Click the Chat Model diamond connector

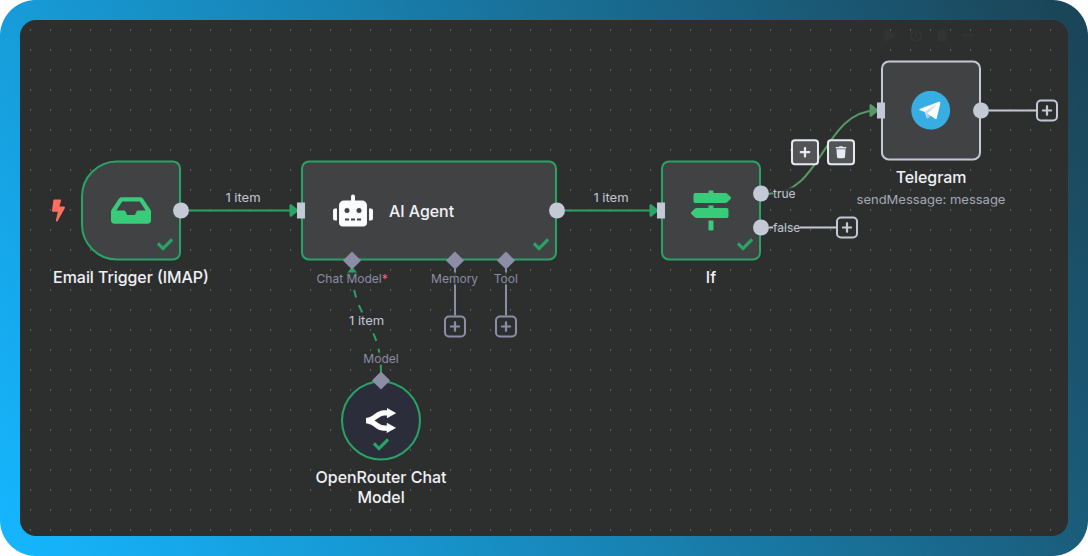point(352,260)
